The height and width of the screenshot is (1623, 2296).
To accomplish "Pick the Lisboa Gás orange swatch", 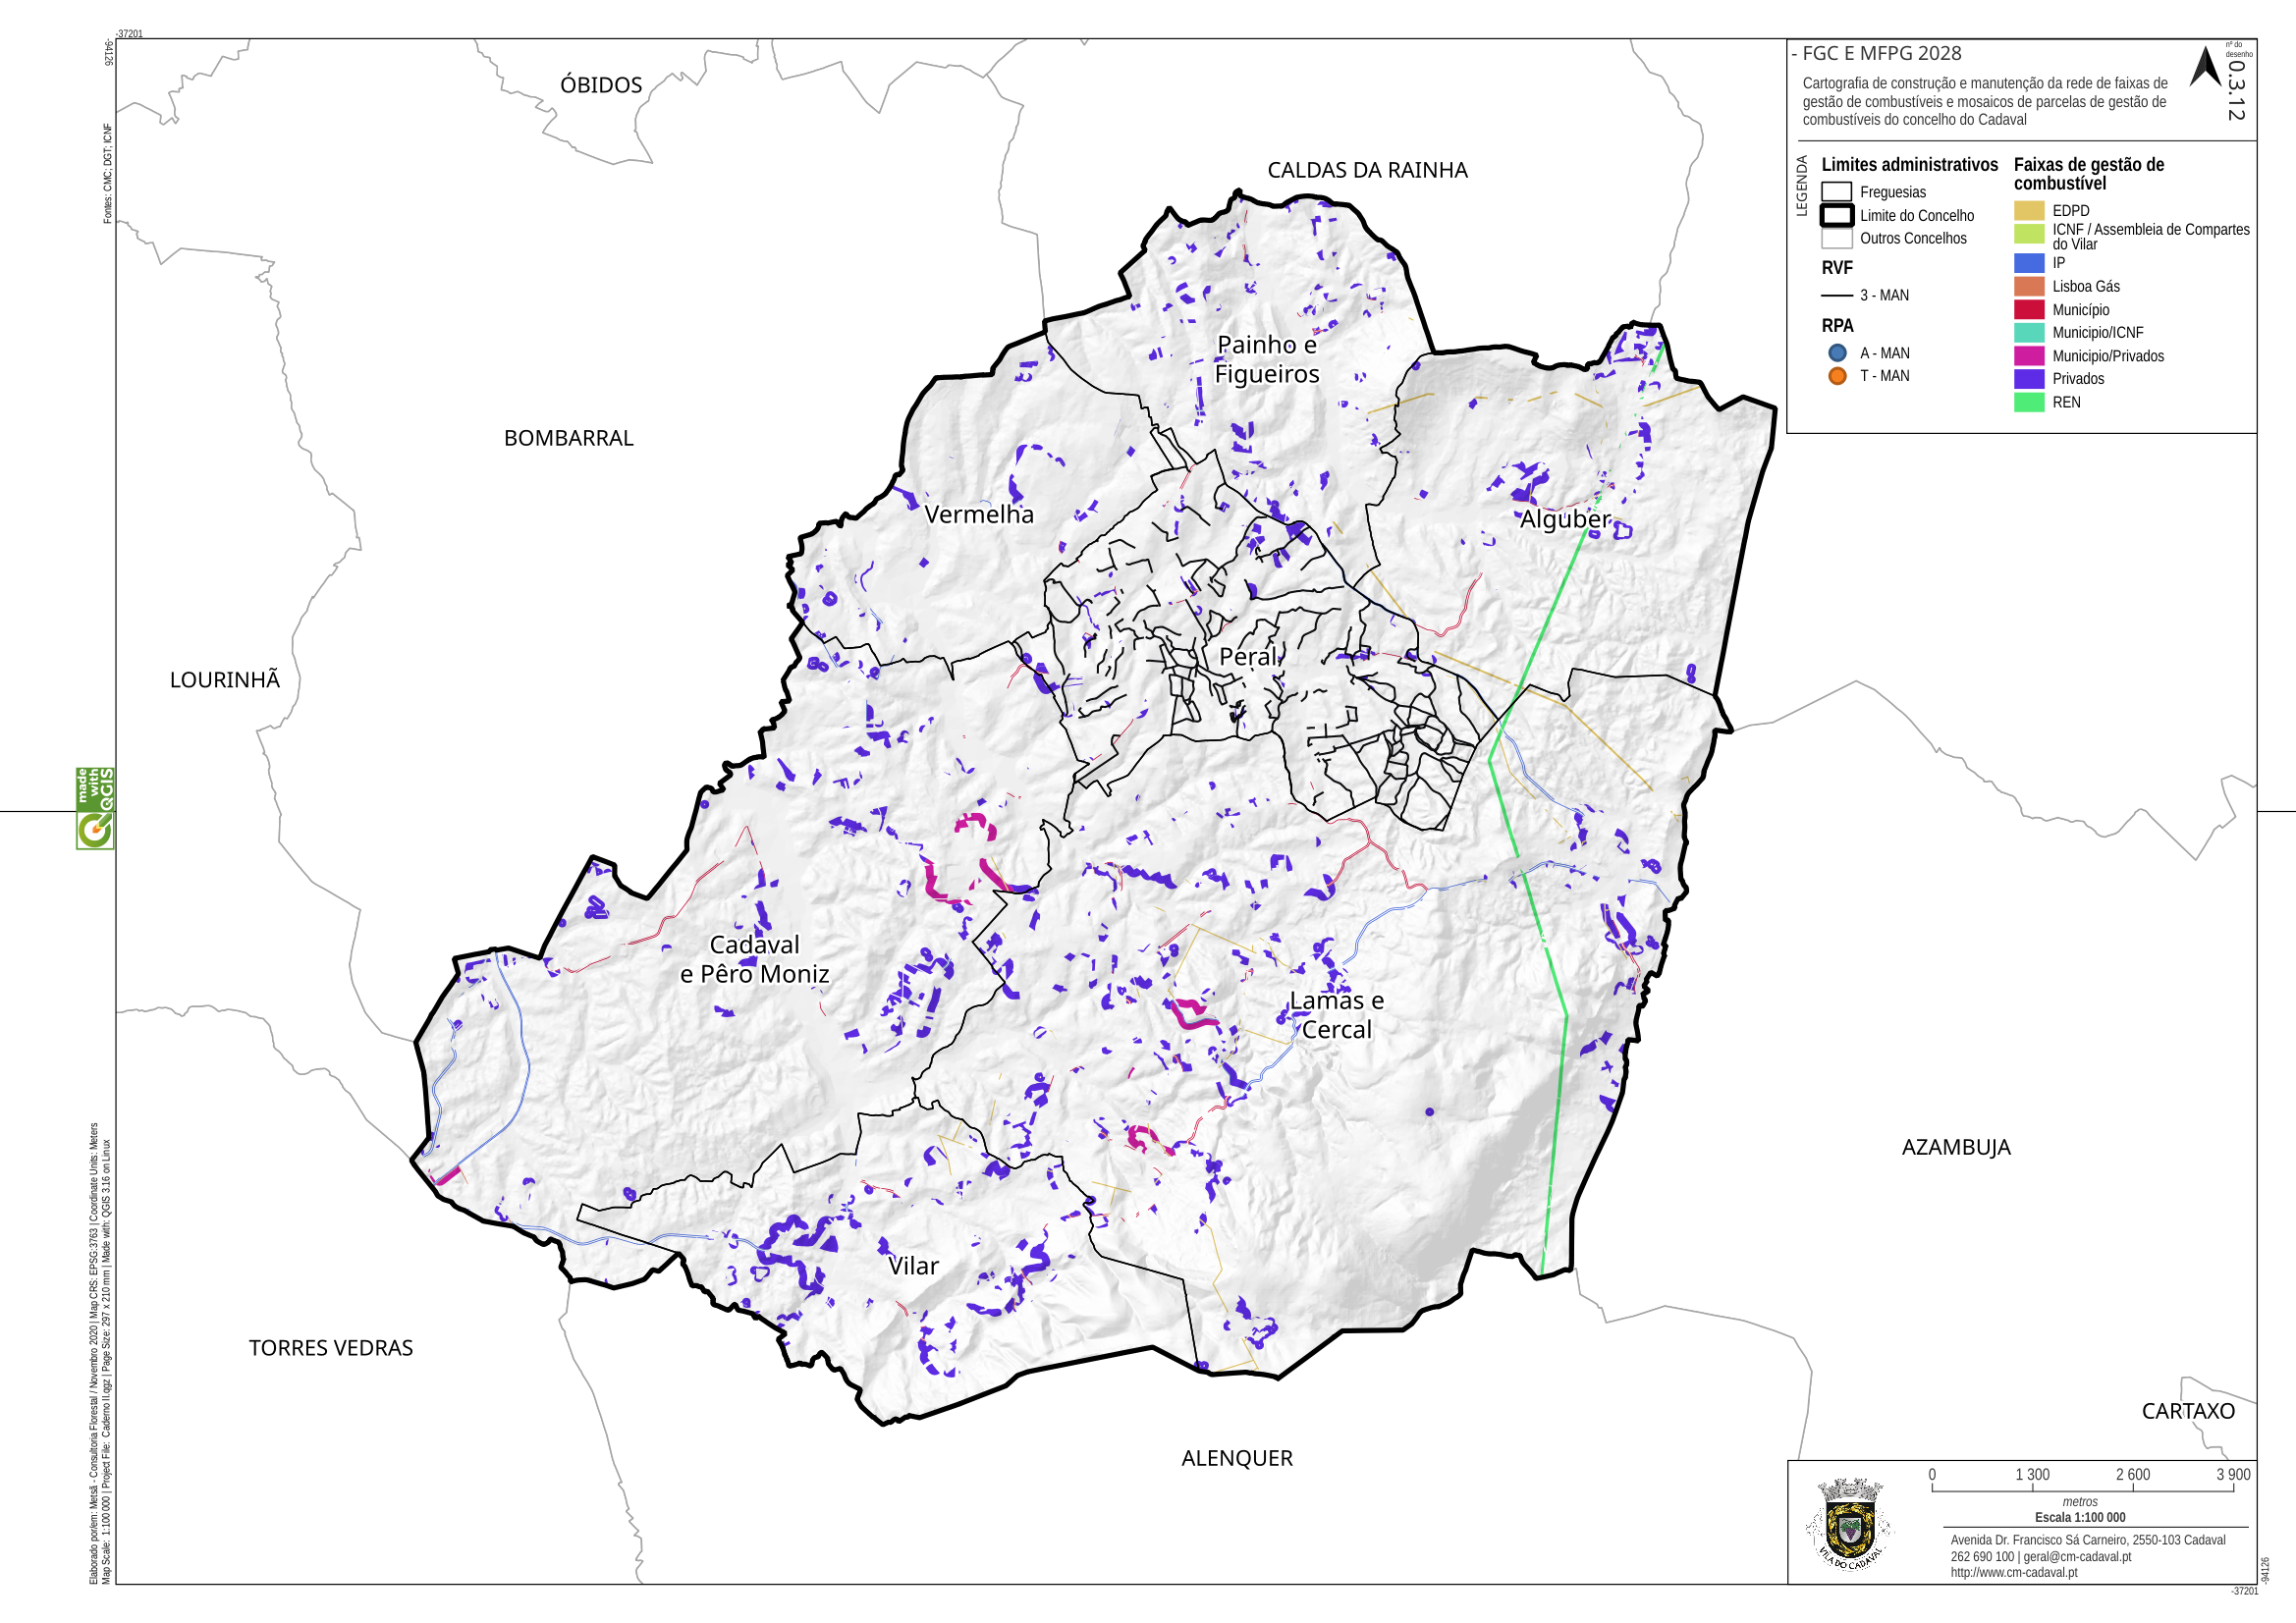I will [x=2029, y=286].
